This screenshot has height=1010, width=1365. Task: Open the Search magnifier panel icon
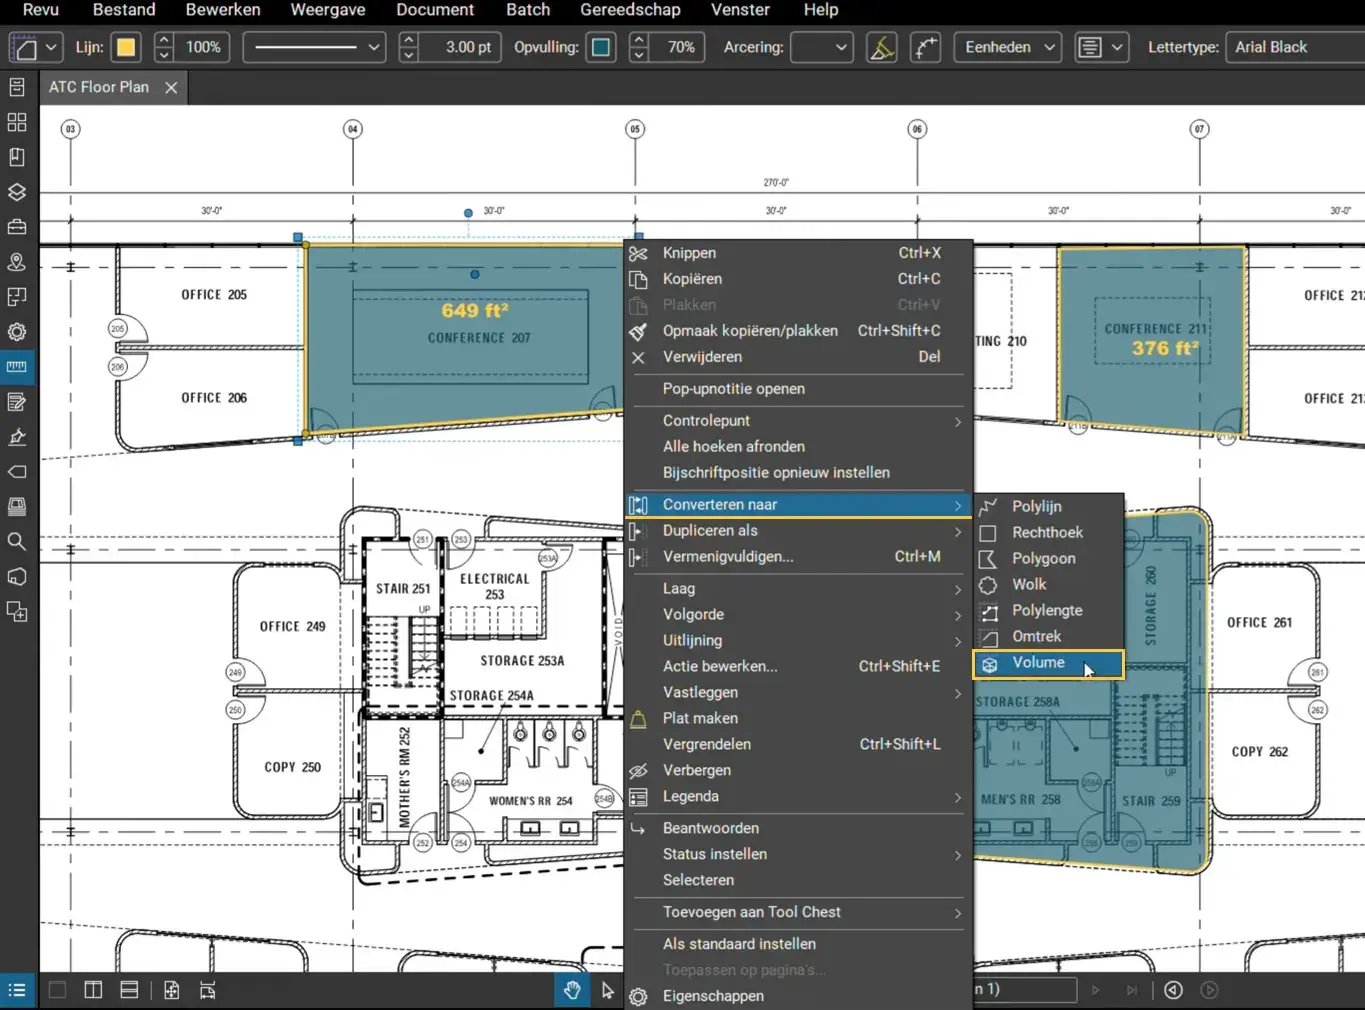[x=17, y=542]
